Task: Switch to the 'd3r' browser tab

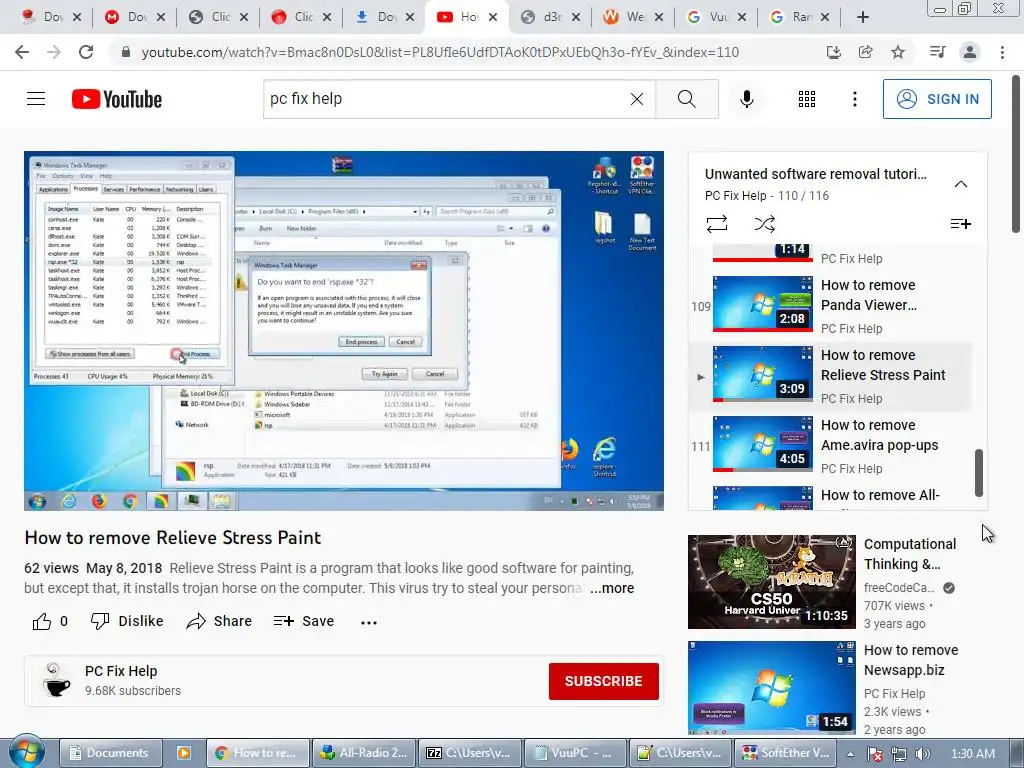Action: [551, 17]
